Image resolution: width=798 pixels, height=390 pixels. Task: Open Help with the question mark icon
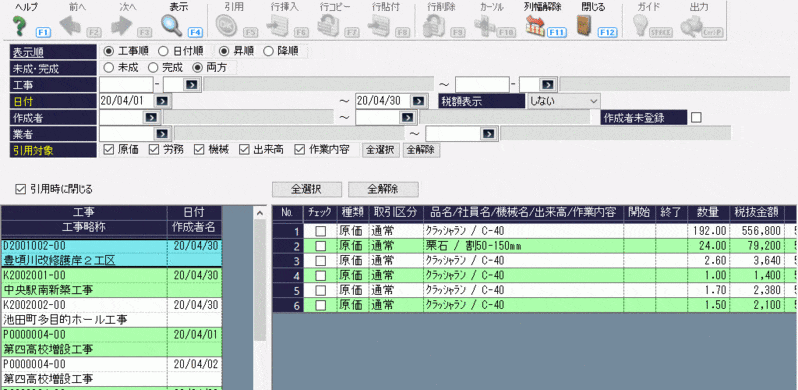coord(19,25)
